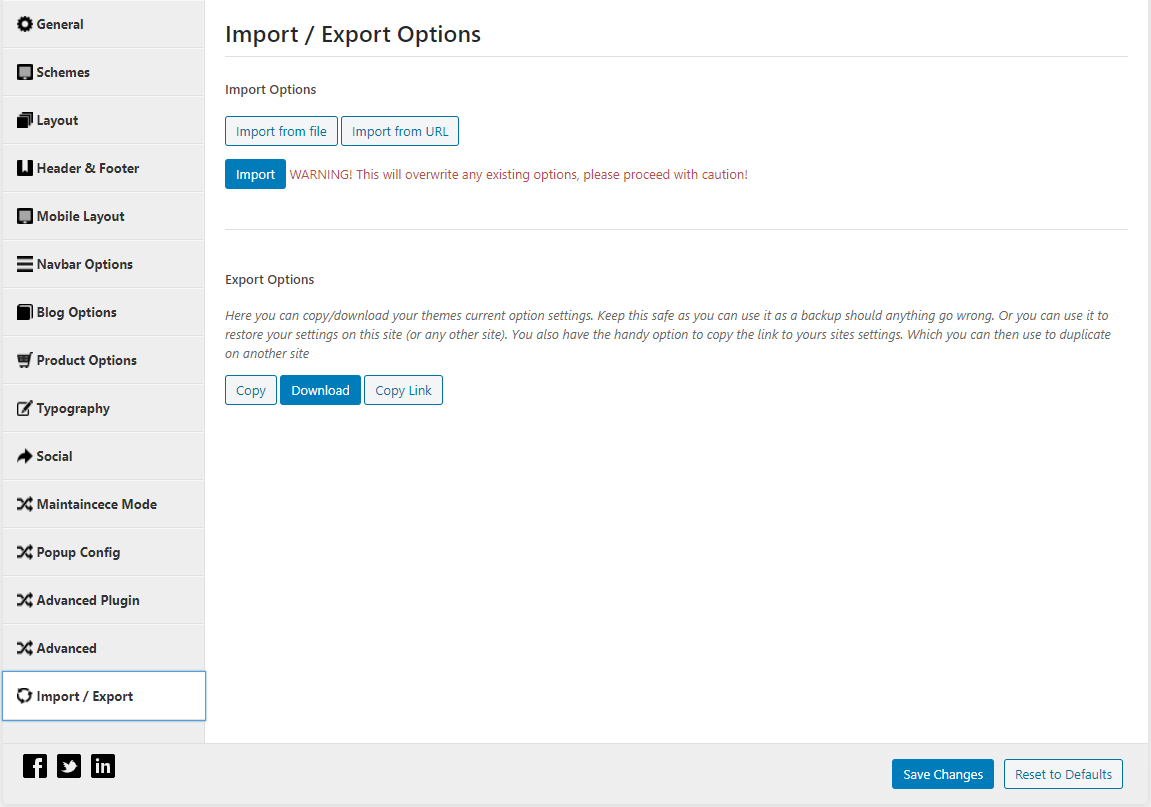
Task: Open the Twitter icon link
Action: 69,766
